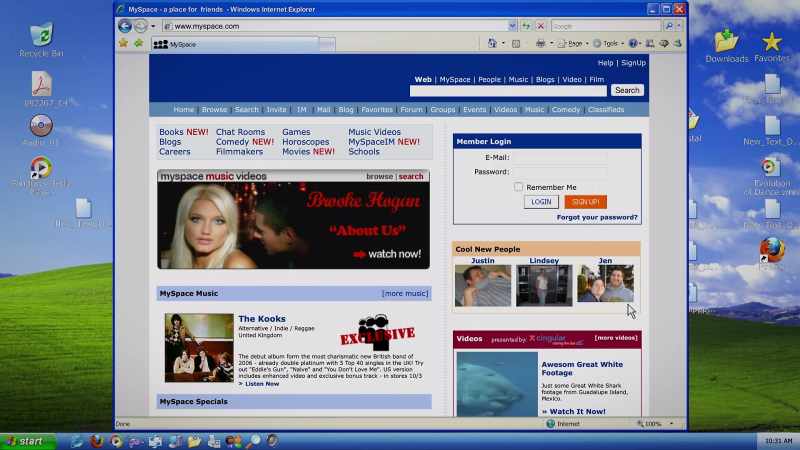This screenshot has height=450, width=800.
Task: Open a new blank tab
Action: coord(328,45)
